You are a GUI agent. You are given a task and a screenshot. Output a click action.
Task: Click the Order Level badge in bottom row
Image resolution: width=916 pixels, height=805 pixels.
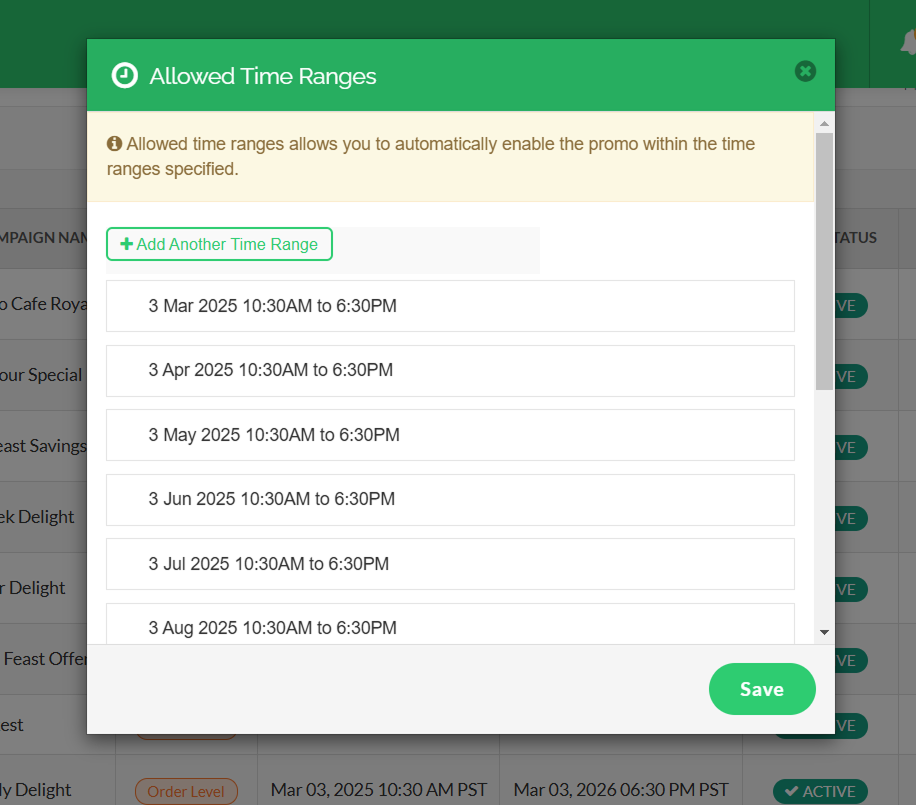pyautogui.click(x=186, y=791)
